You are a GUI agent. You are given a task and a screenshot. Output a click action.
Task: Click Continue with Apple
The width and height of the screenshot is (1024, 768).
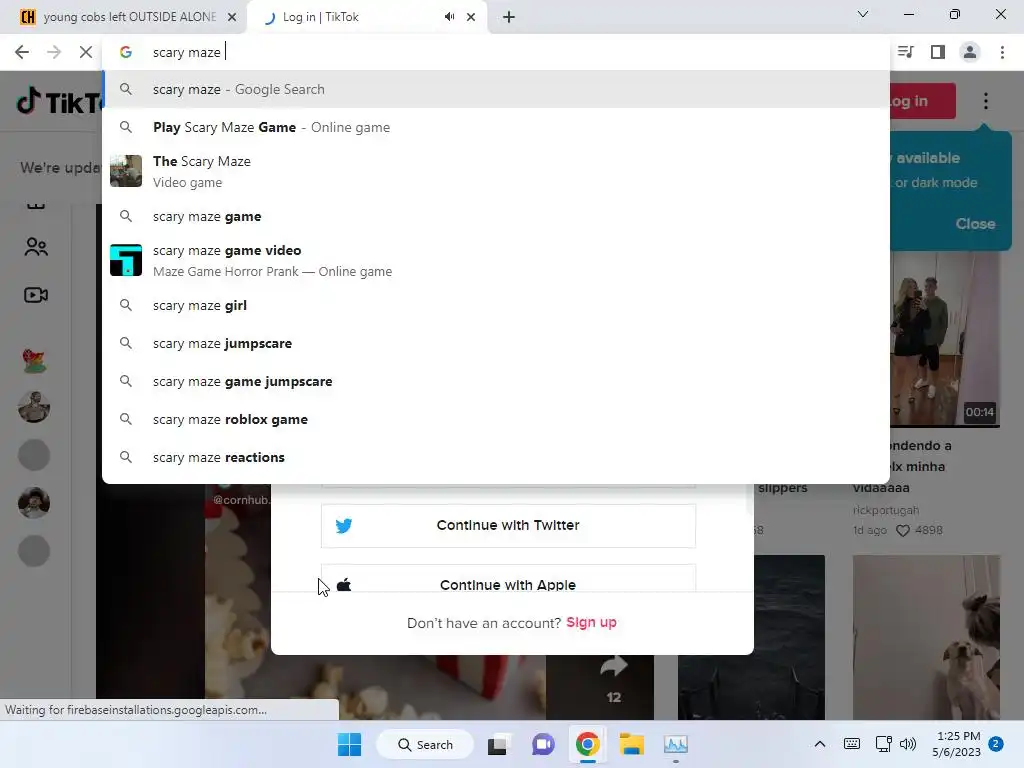(x=508, y=579)
